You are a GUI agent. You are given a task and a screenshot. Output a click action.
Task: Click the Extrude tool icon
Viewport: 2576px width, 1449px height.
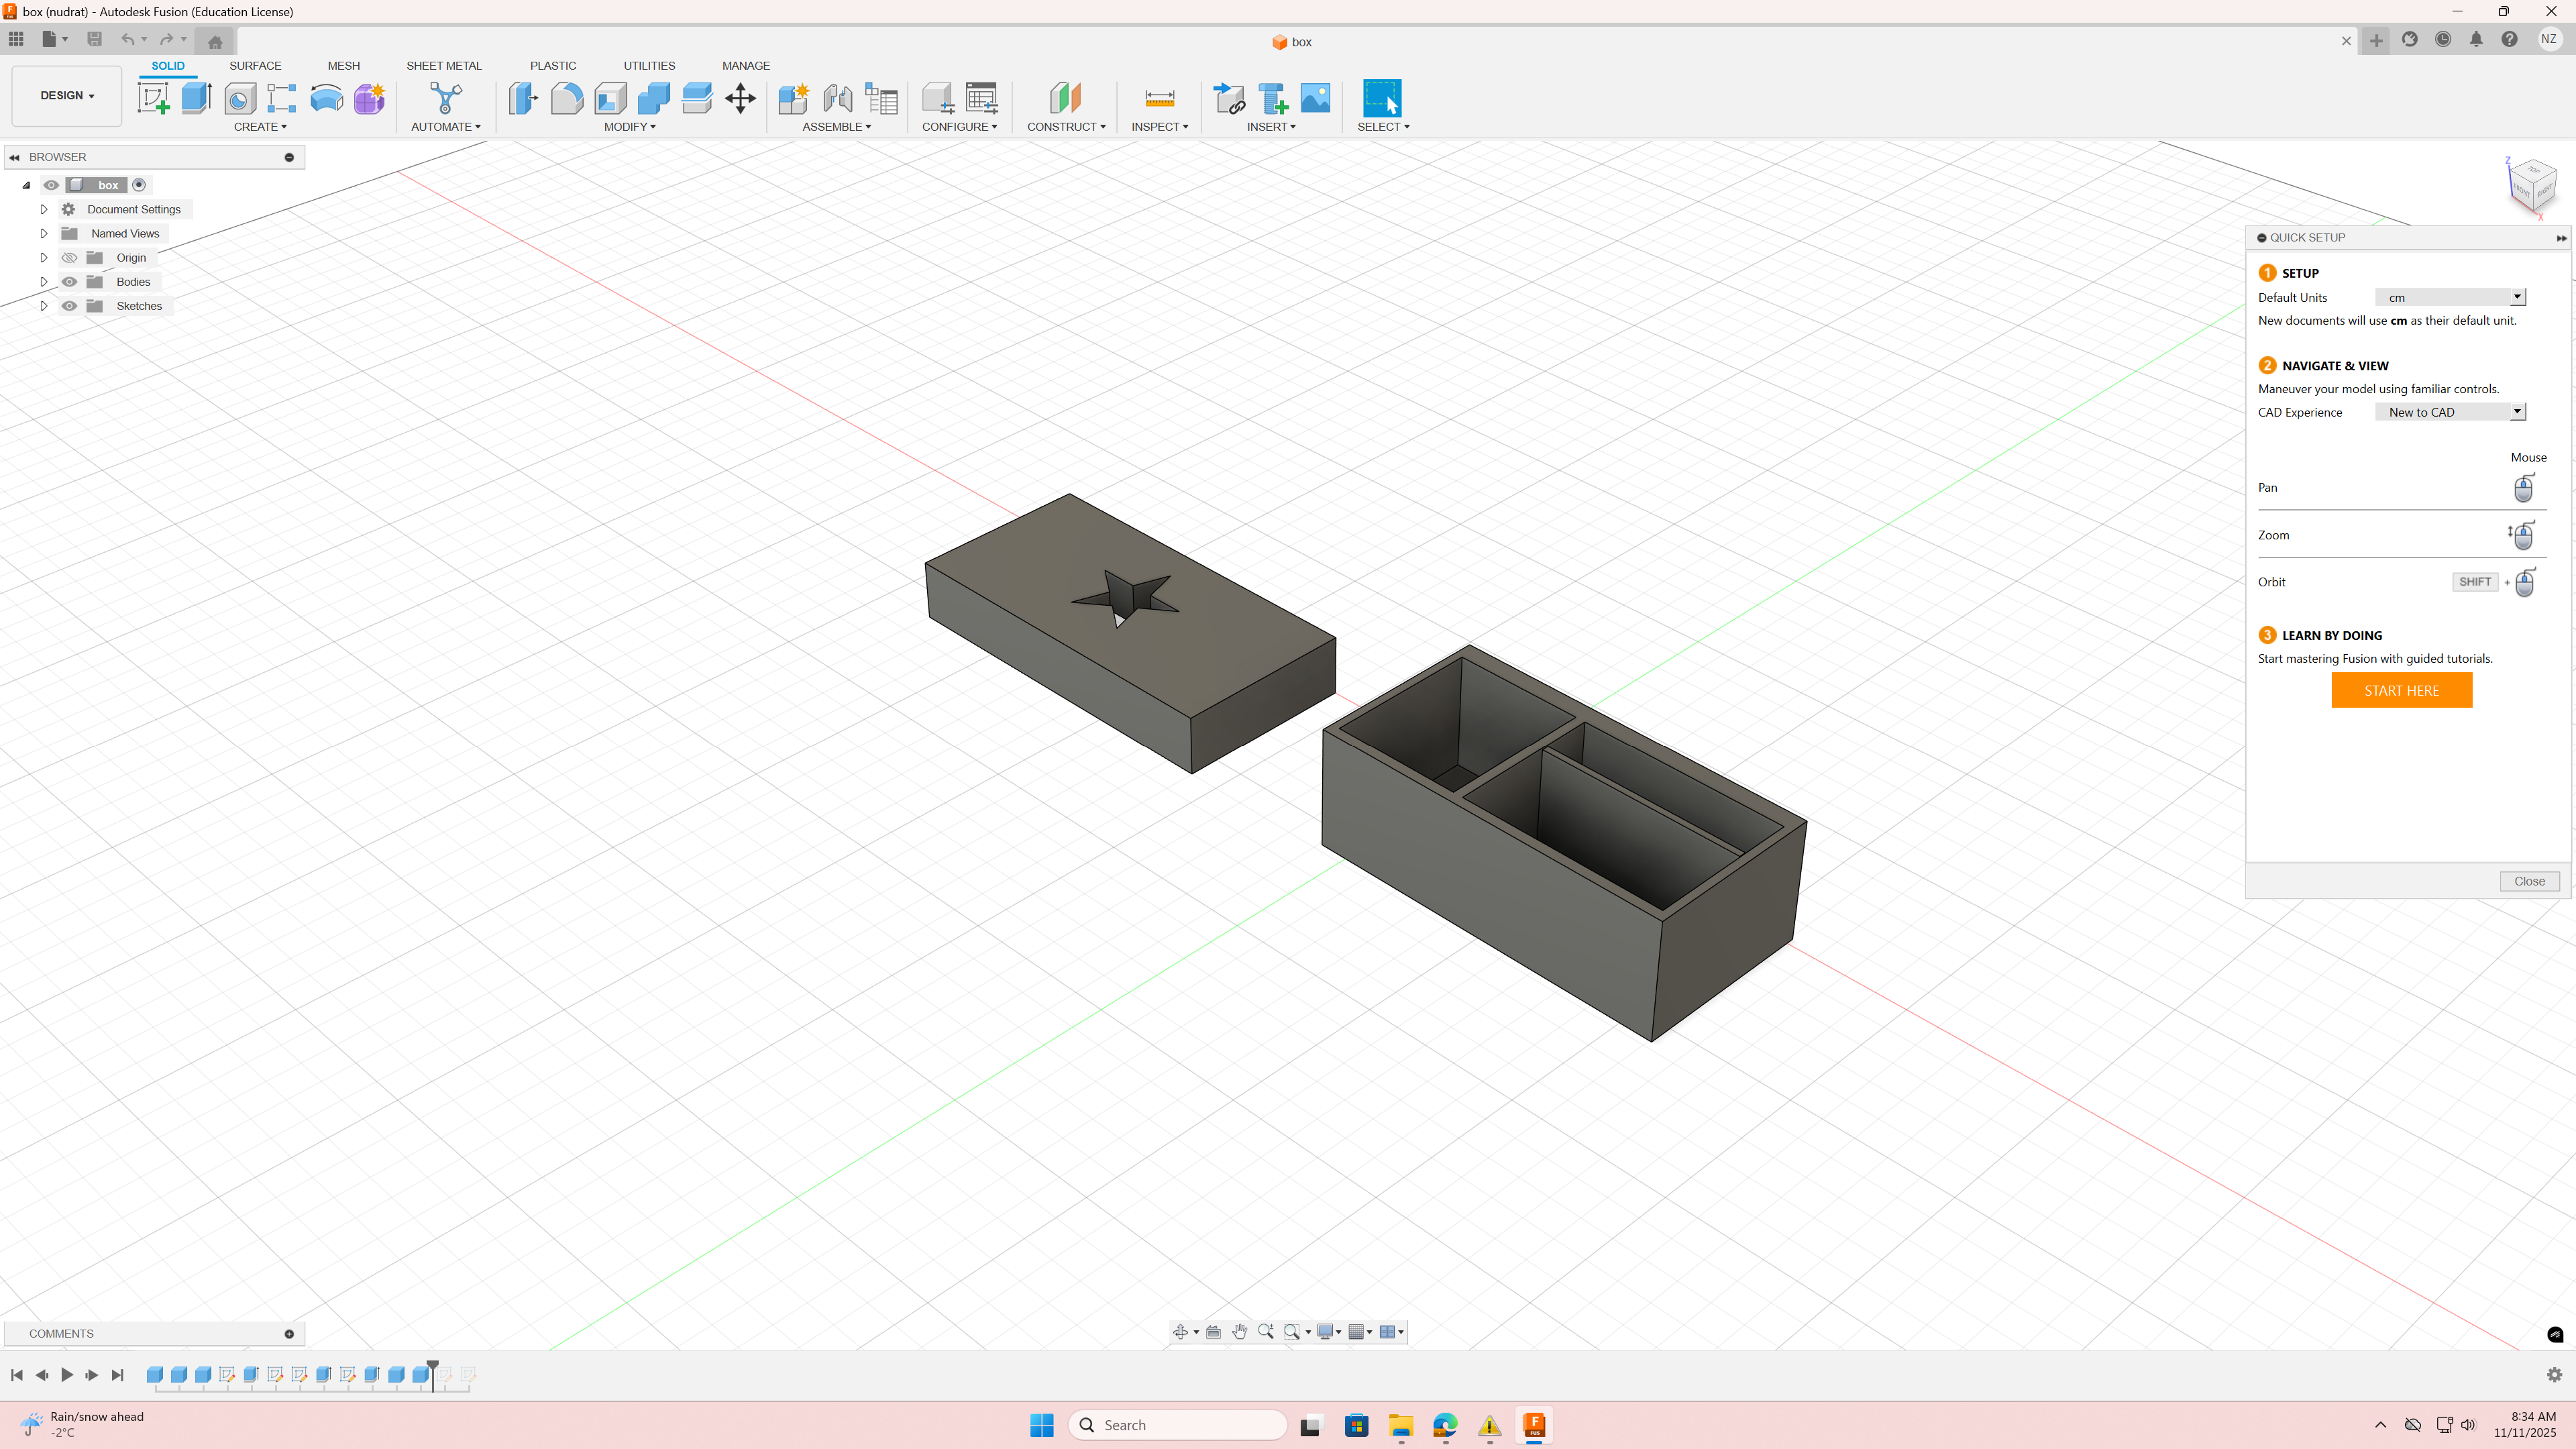196,98
